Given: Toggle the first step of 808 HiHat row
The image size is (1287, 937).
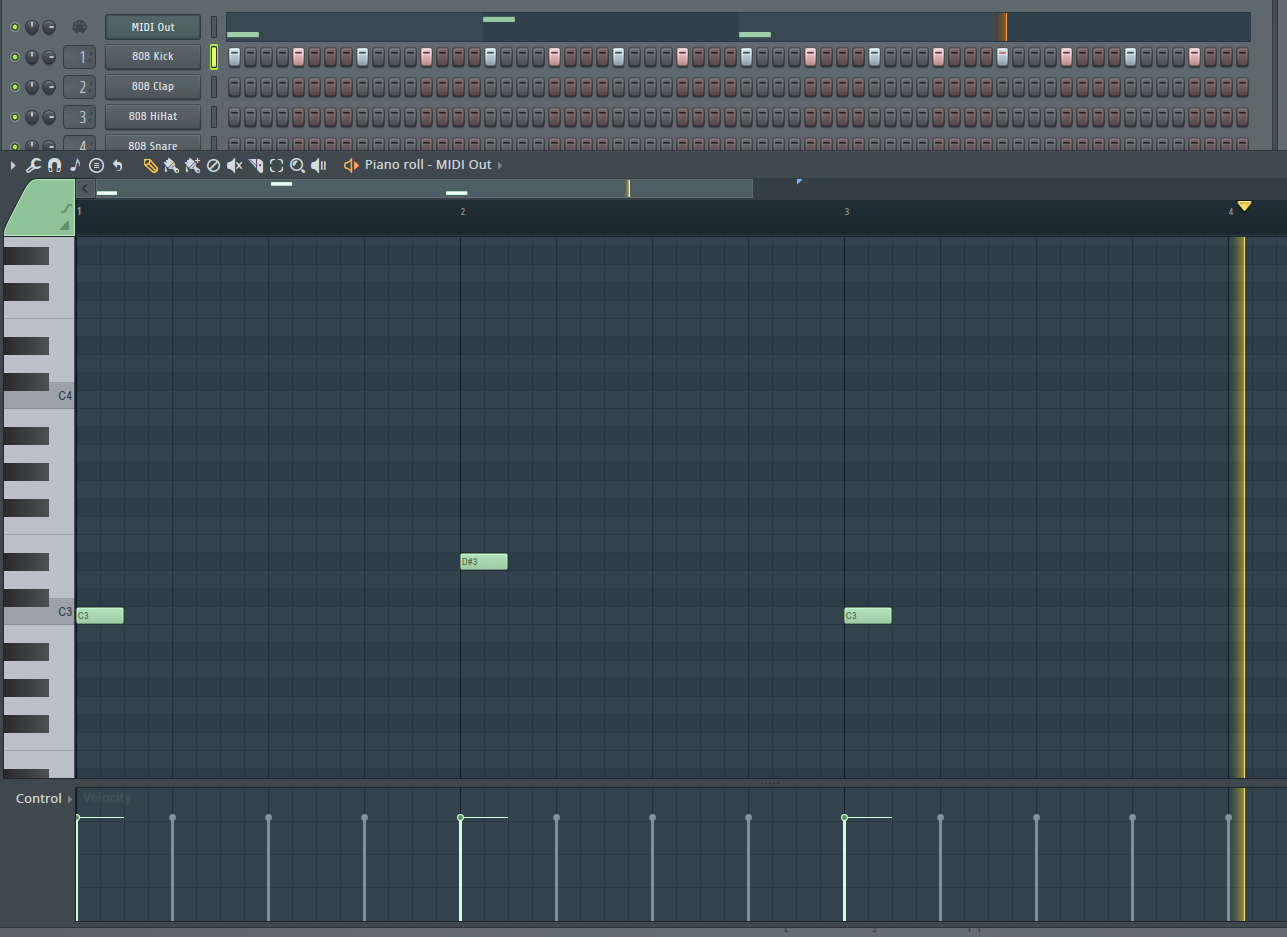Looking at the screenshot, I should (x=235, y=117).
